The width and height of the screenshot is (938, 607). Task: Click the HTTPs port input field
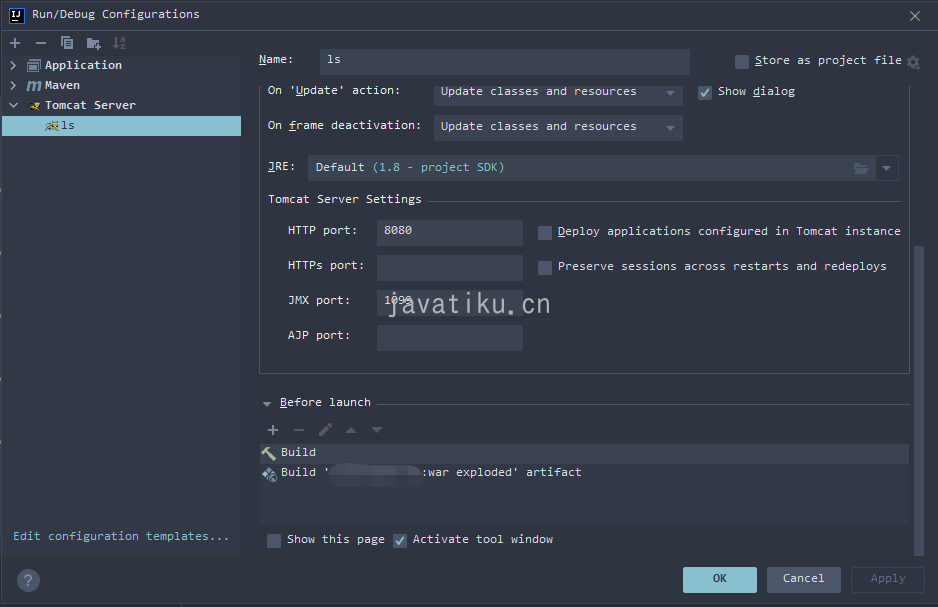point(450,267)
